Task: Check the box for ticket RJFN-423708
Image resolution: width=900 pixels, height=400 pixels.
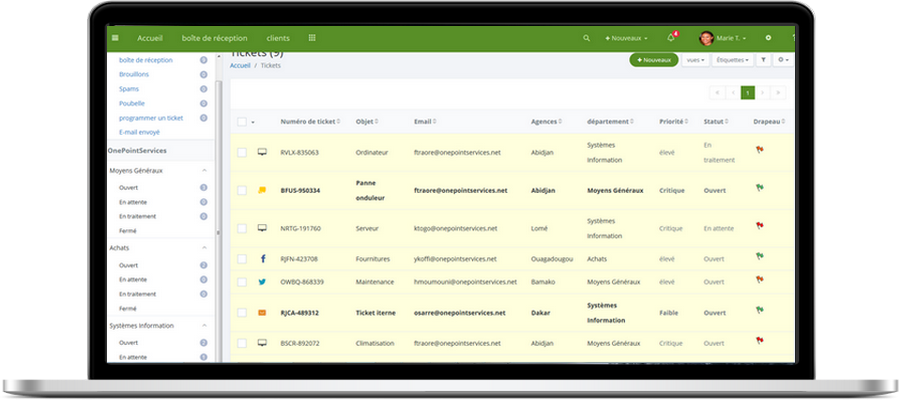Action: pyautogui.click(x=242, y=259)
